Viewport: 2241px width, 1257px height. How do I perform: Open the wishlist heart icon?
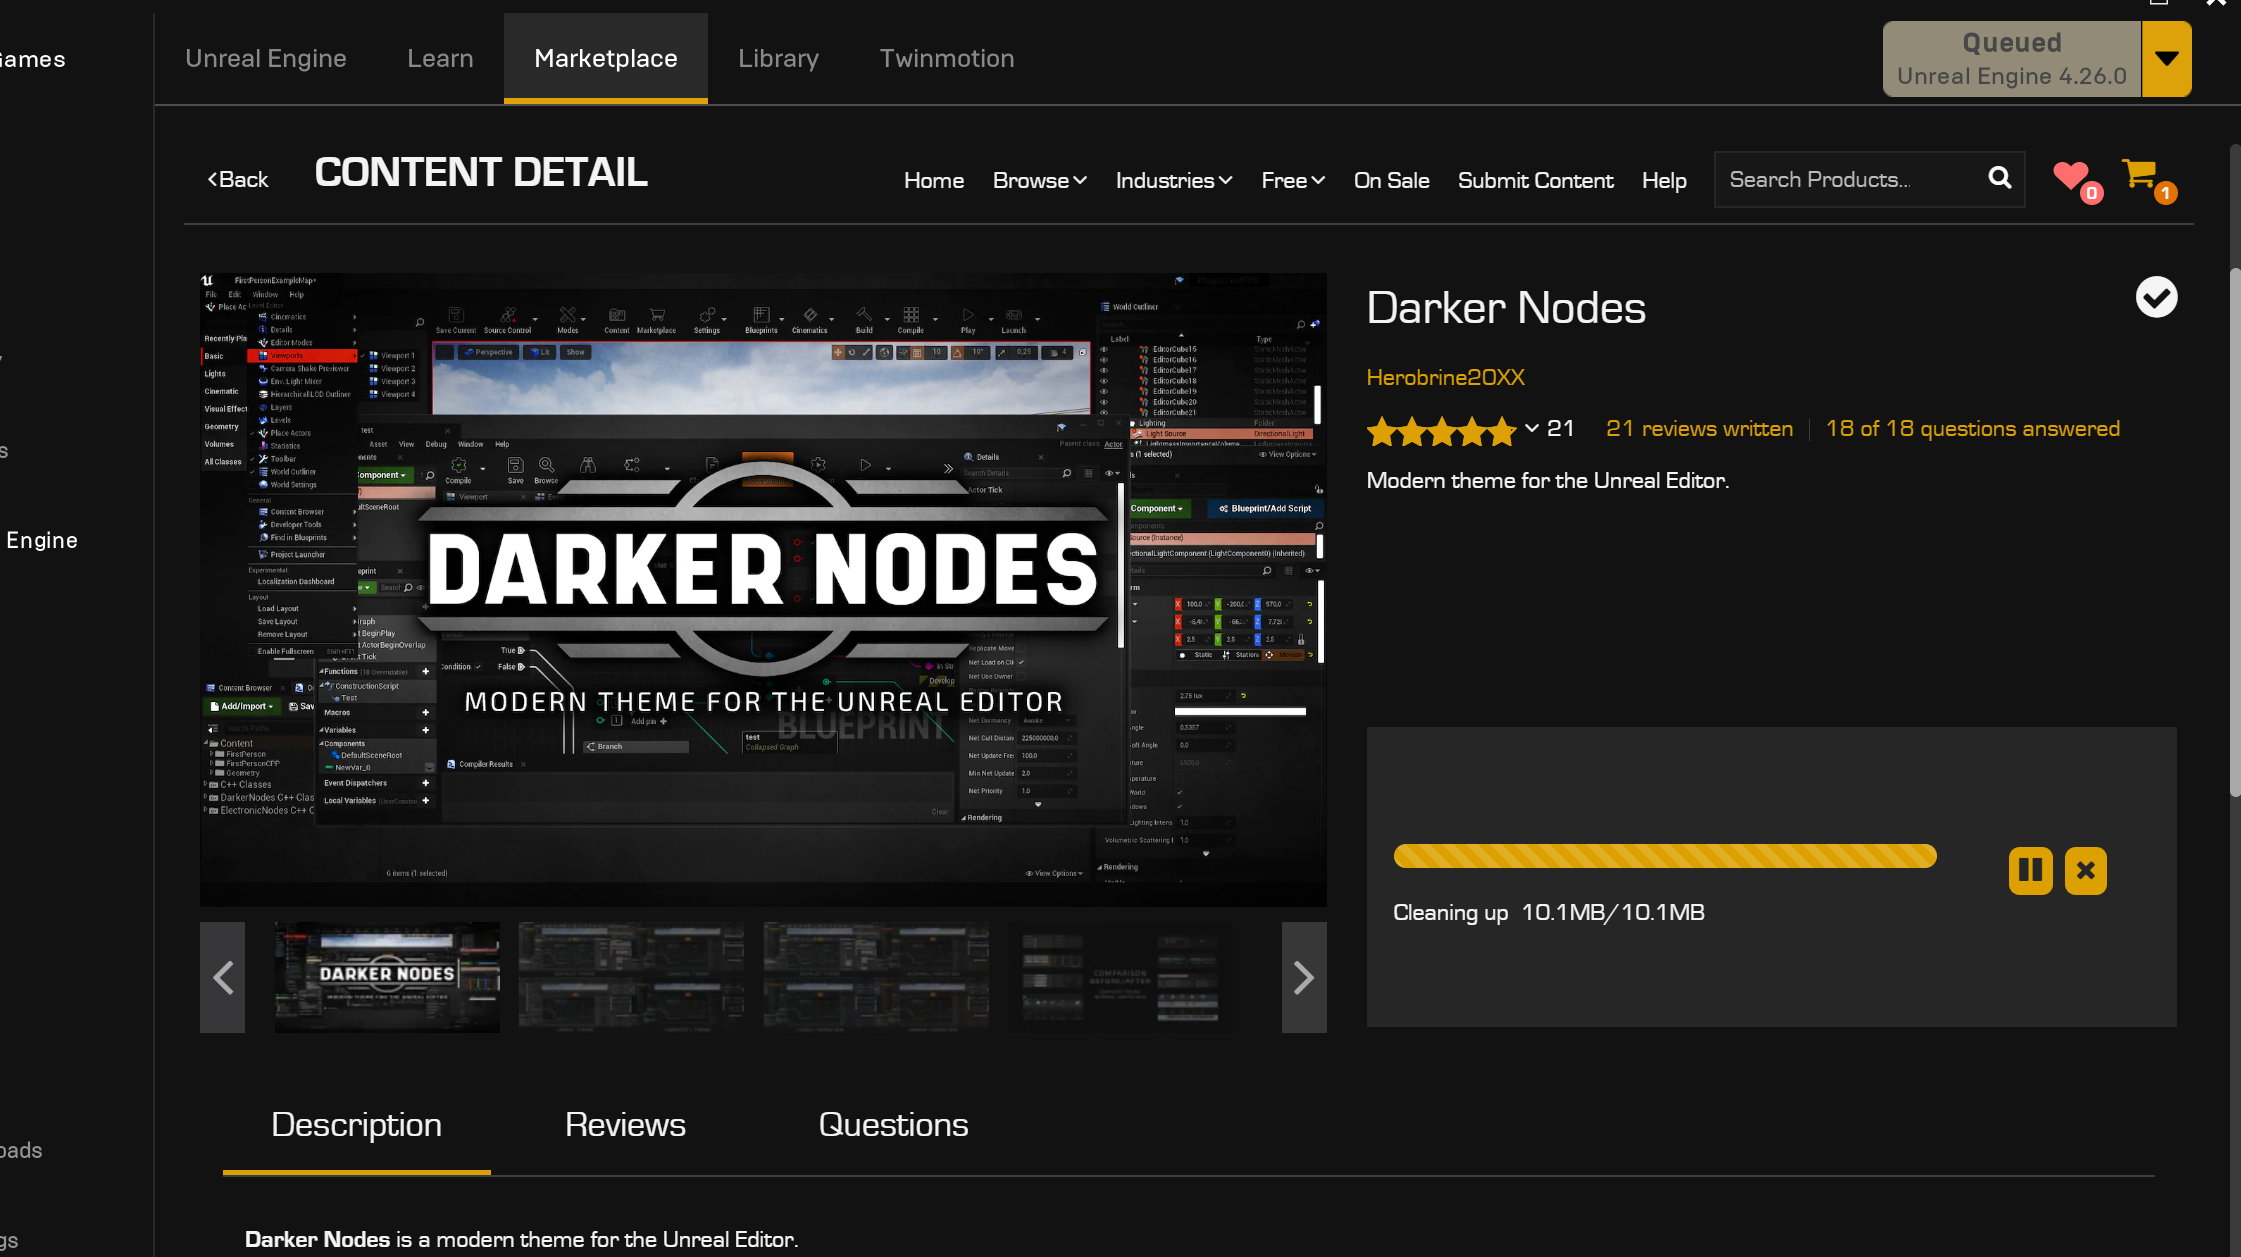pos(2071,176)
